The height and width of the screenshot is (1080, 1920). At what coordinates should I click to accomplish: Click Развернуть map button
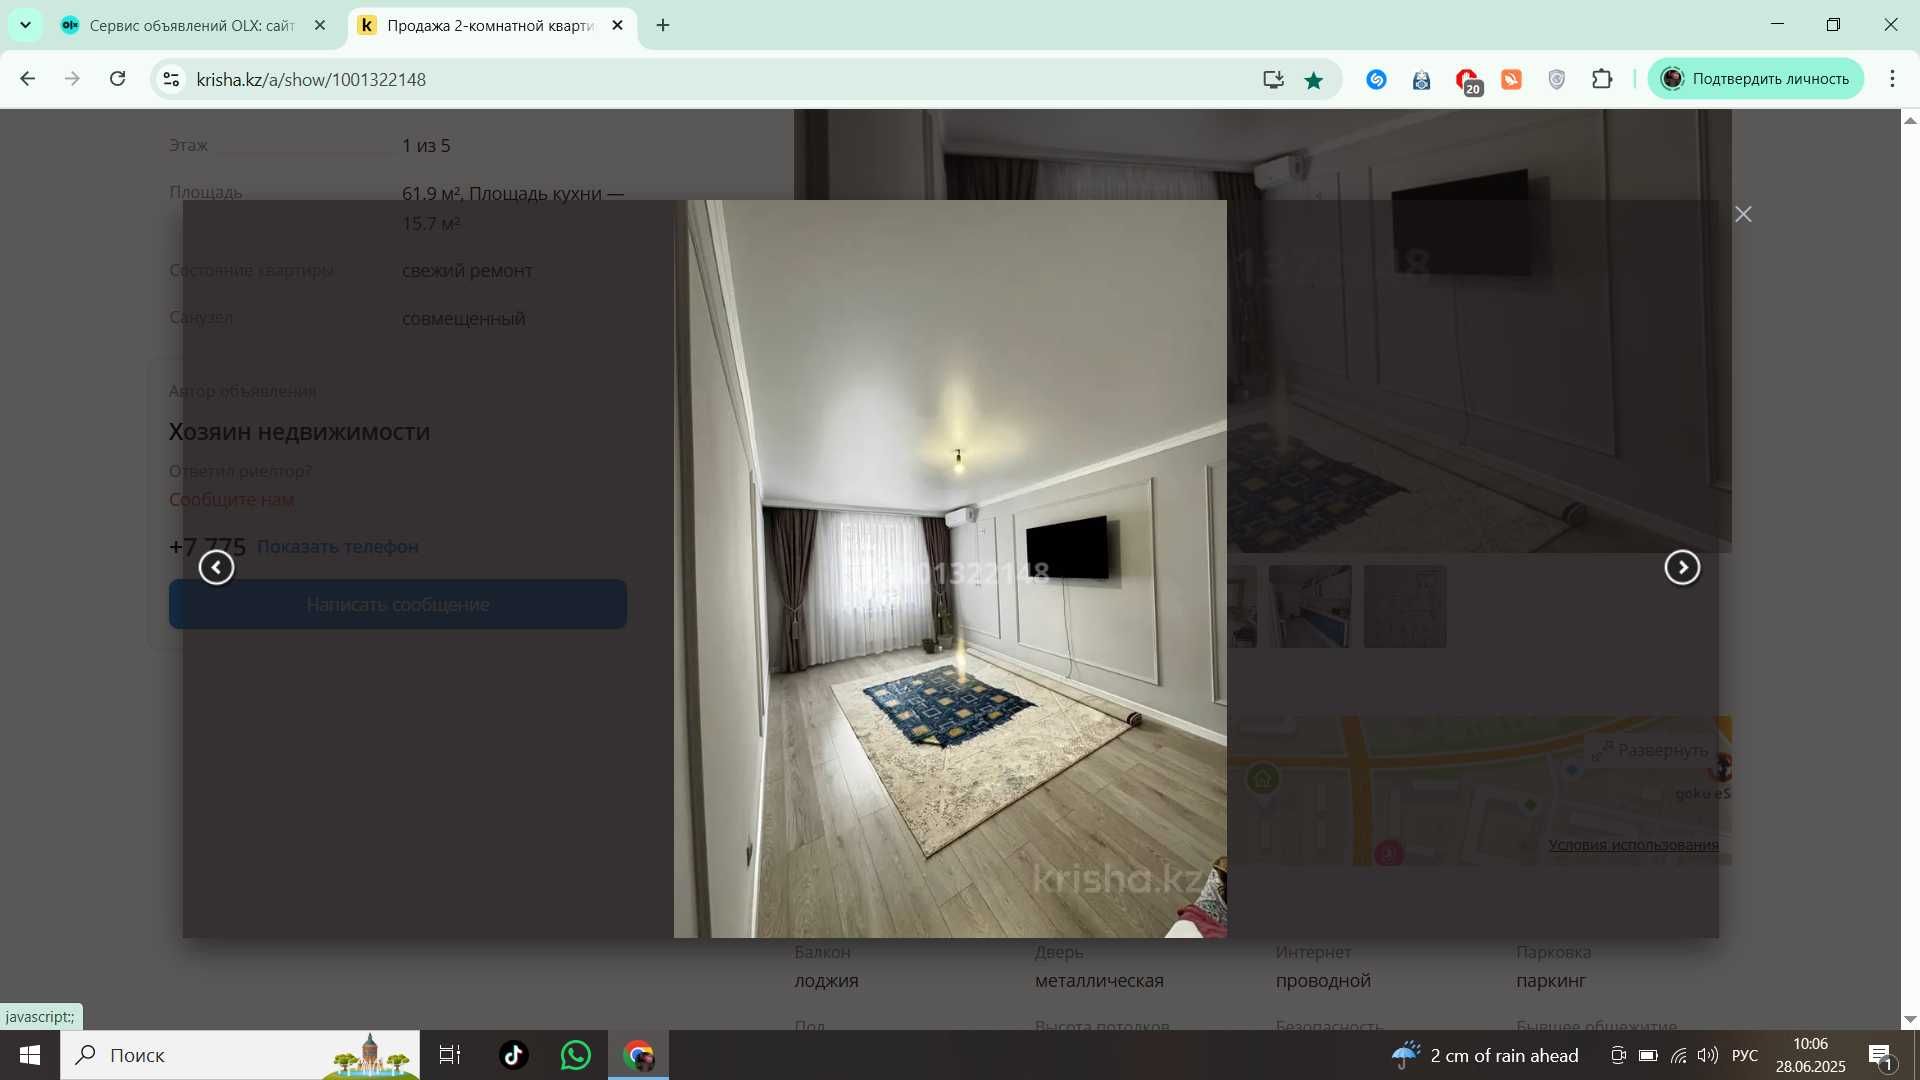click(x=1651, y=750)
